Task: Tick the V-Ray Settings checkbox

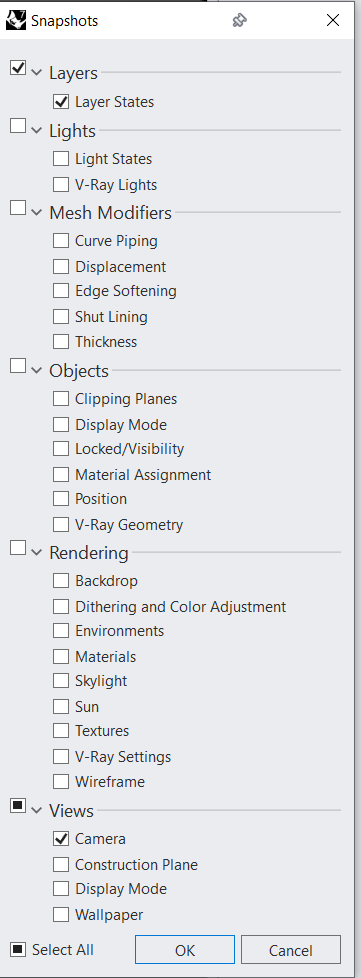Action: [60, 757]
